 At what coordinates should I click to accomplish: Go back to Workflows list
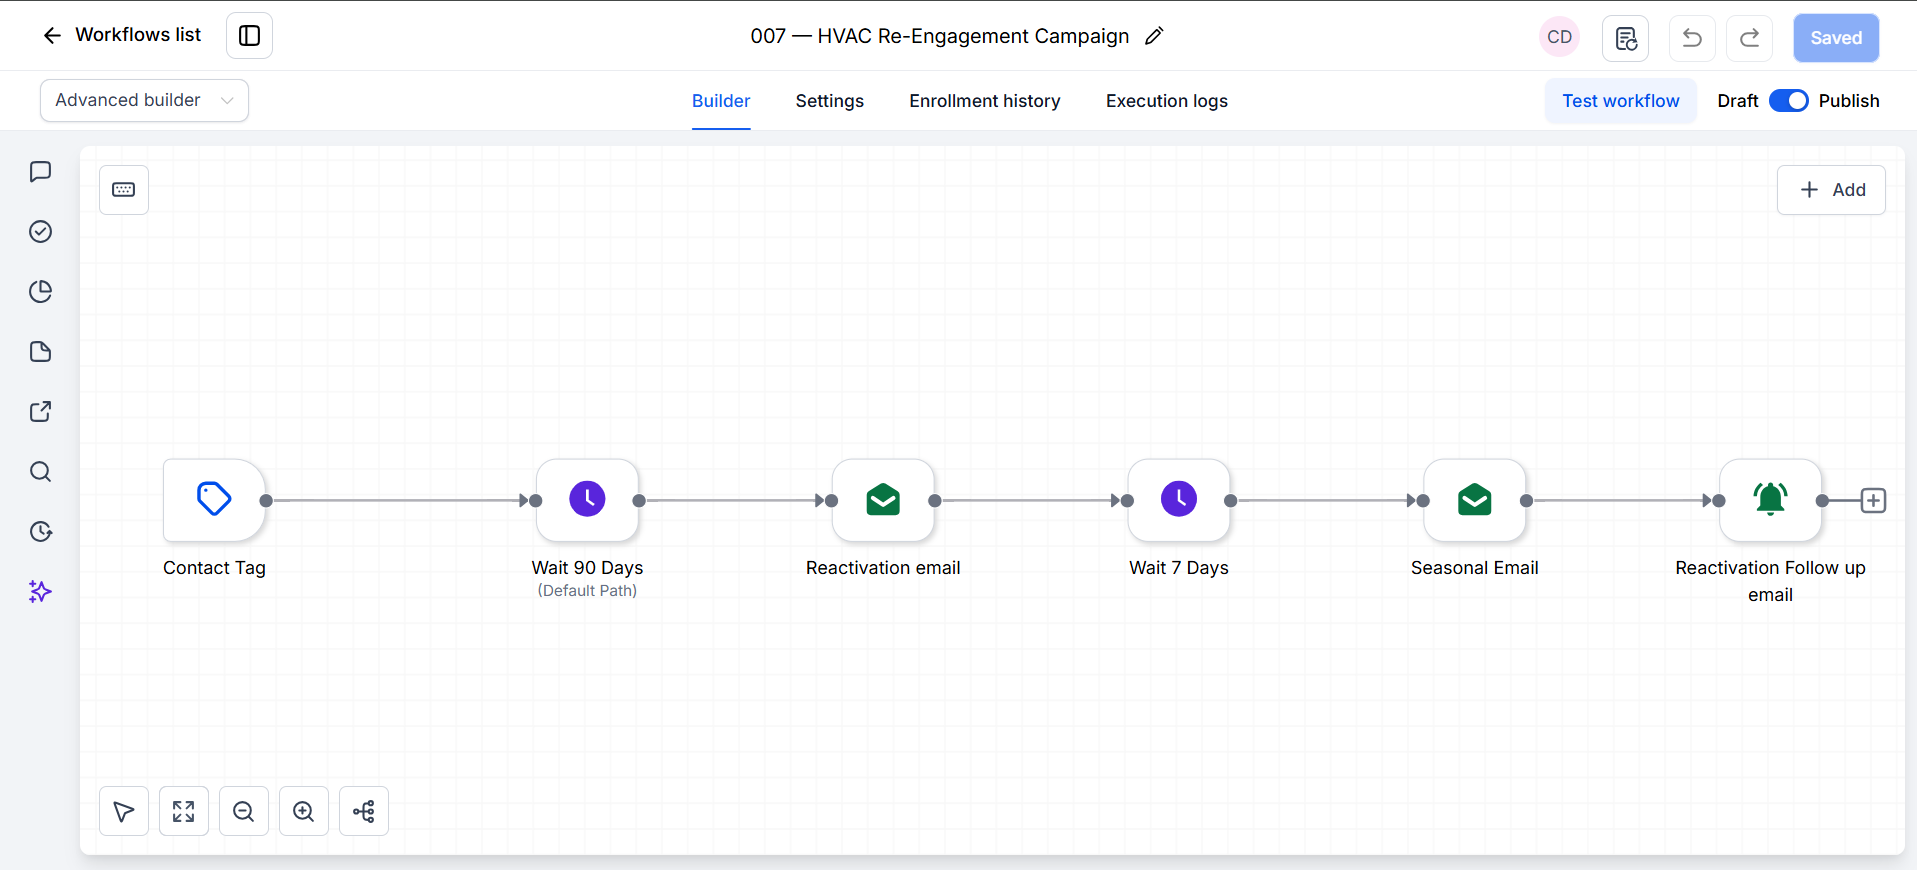coord(121,35)
